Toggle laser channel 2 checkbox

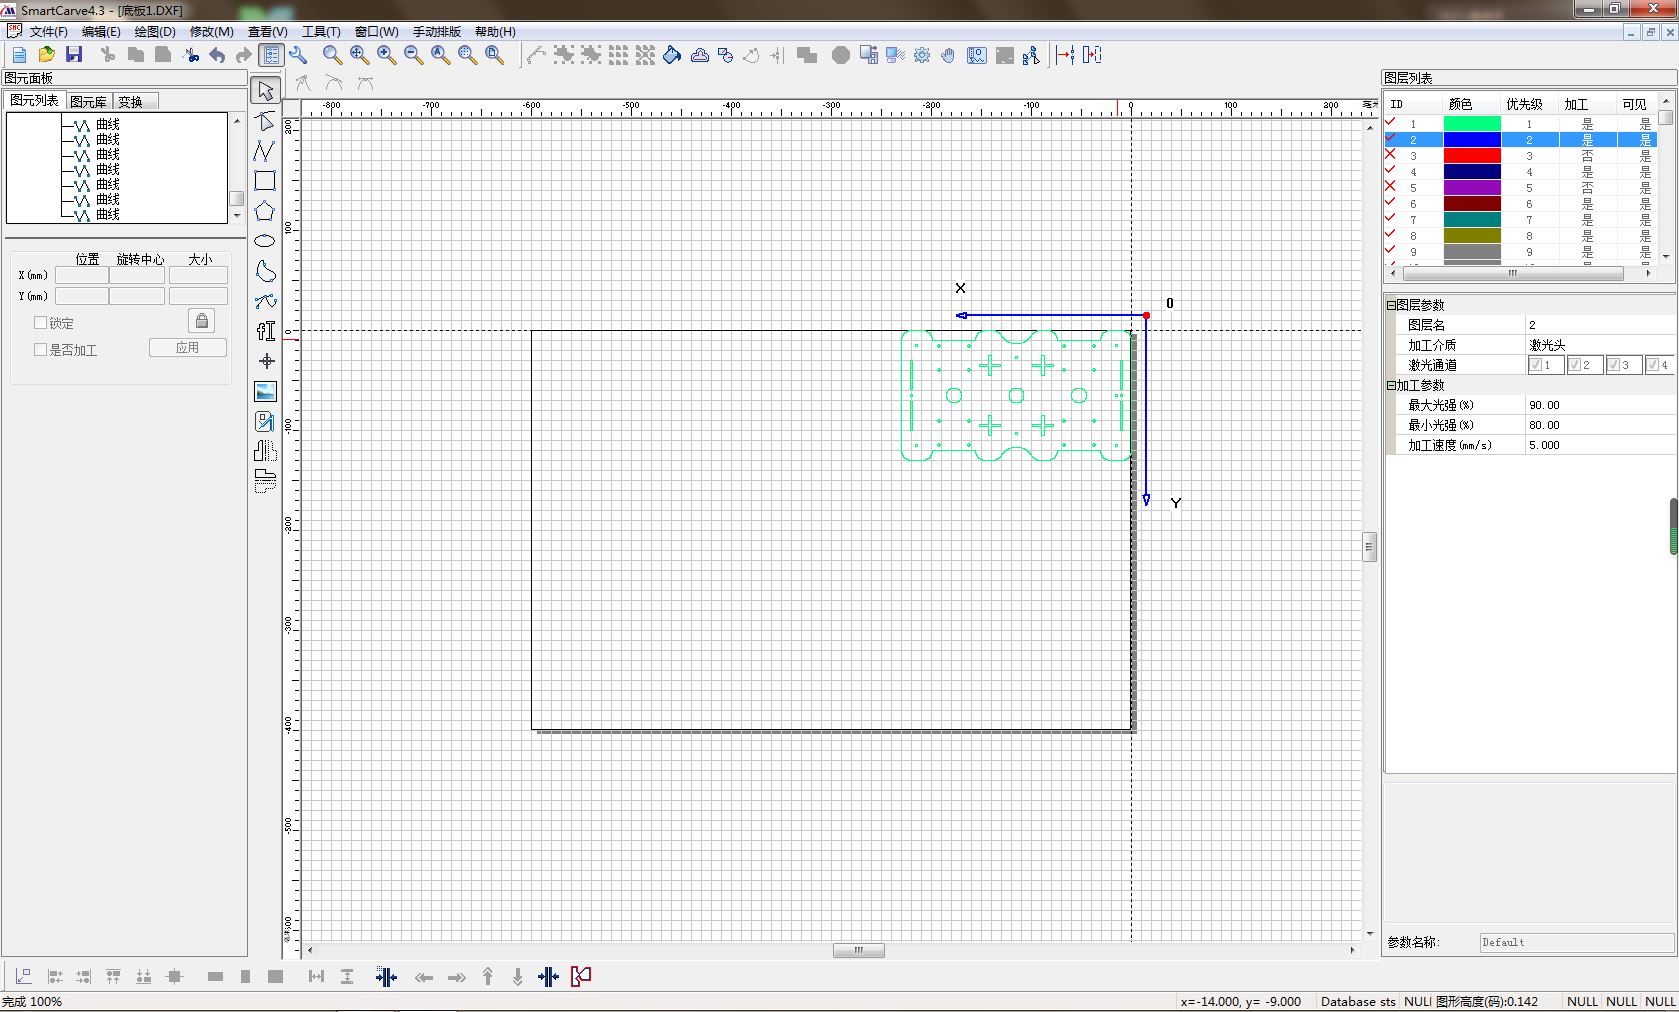point(1575,365)
